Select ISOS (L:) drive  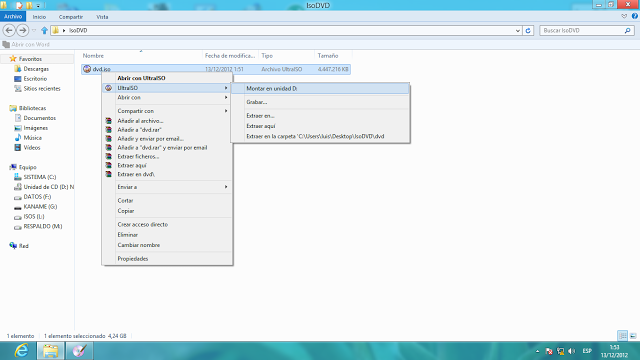pos(33,216)
